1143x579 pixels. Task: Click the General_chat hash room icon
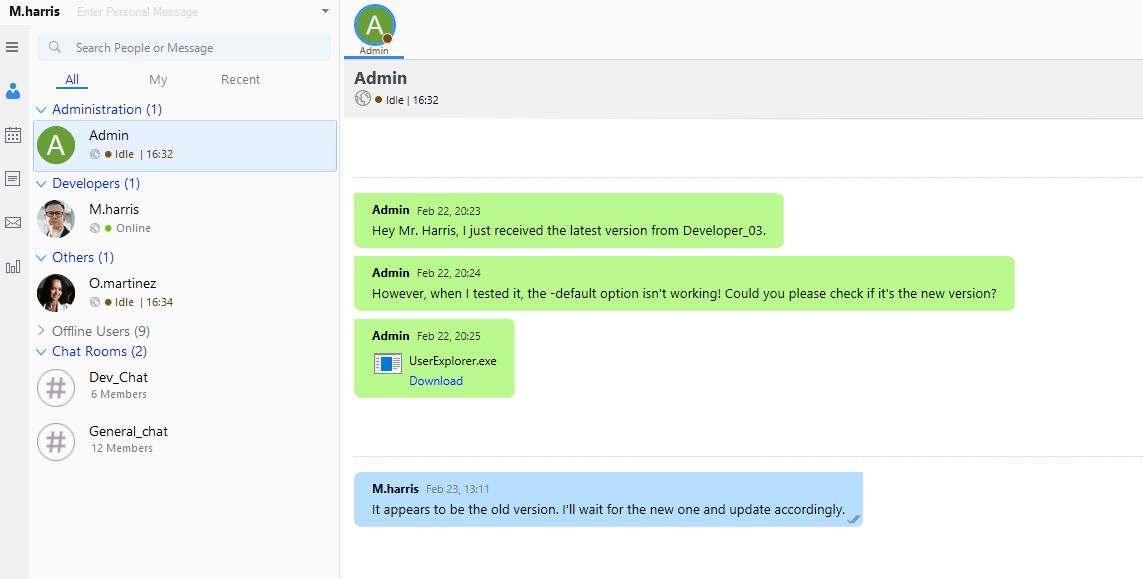point(56,441)
